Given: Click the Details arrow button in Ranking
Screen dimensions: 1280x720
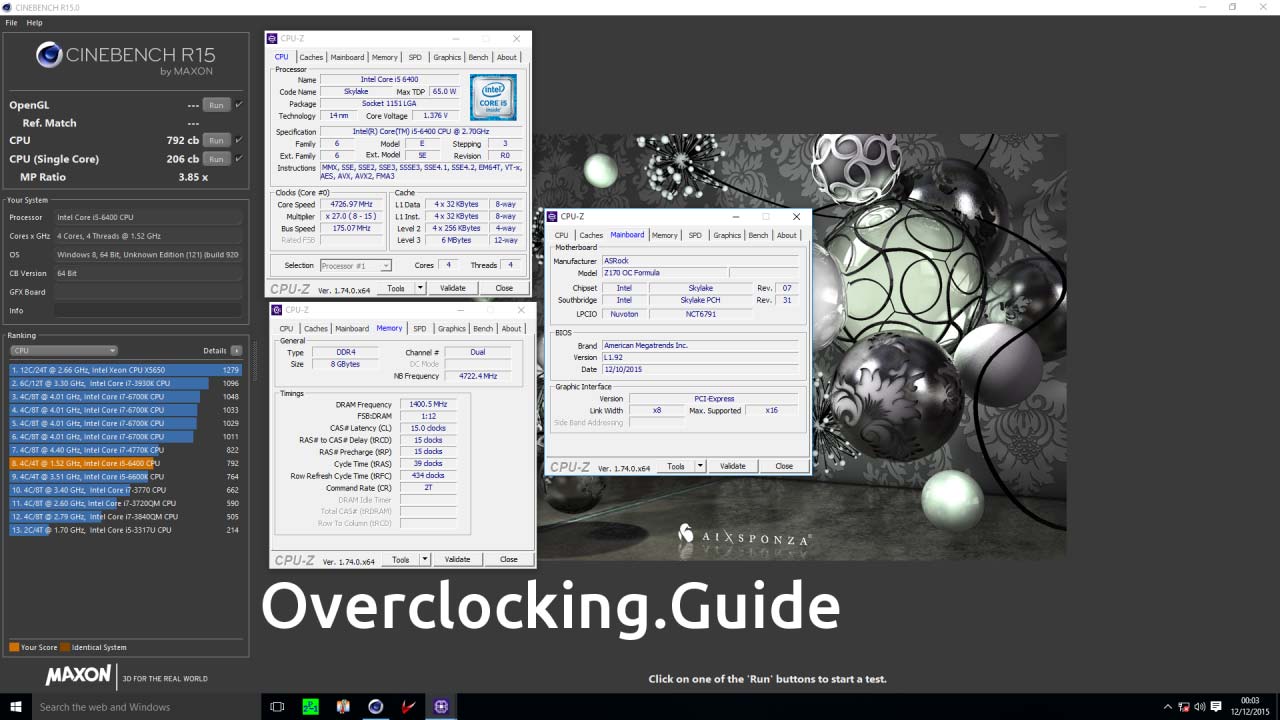Looking at the screenshot, I should (236, 351).
